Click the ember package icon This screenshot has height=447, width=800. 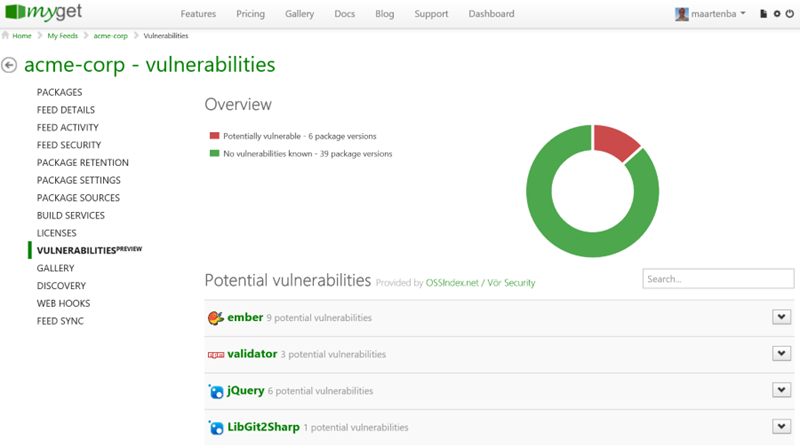pos(215,318)
